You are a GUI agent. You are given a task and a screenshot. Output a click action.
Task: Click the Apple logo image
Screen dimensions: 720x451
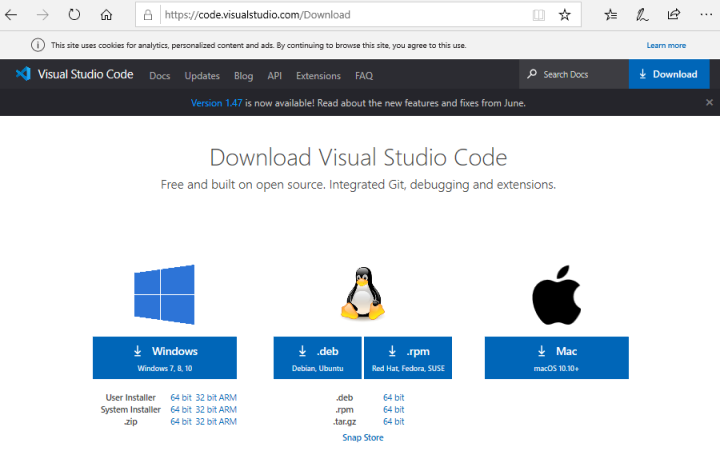[557, 295]
